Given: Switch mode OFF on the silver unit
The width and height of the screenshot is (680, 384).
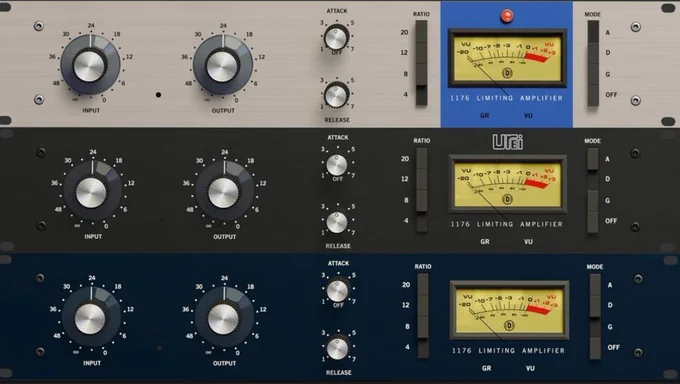Looking at the screenshot, I should pyautogui.click(x=593, y=95).
